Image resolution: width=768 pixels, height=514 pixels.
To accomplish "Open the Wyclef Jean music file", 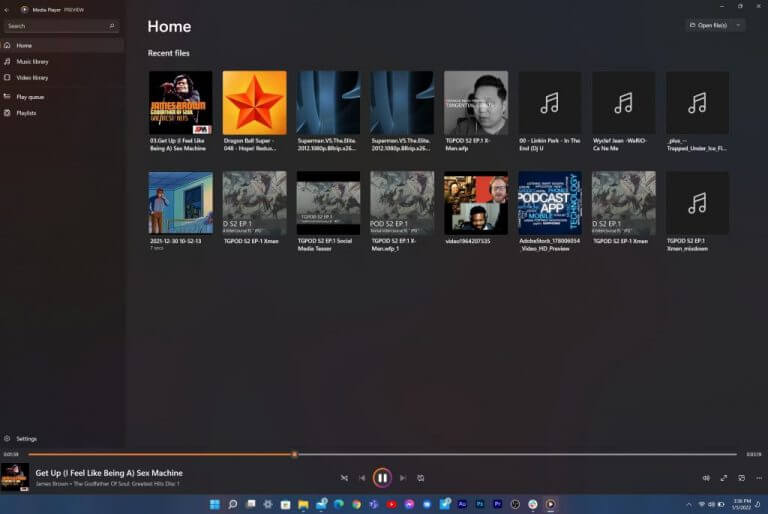I will coord(624,102).
